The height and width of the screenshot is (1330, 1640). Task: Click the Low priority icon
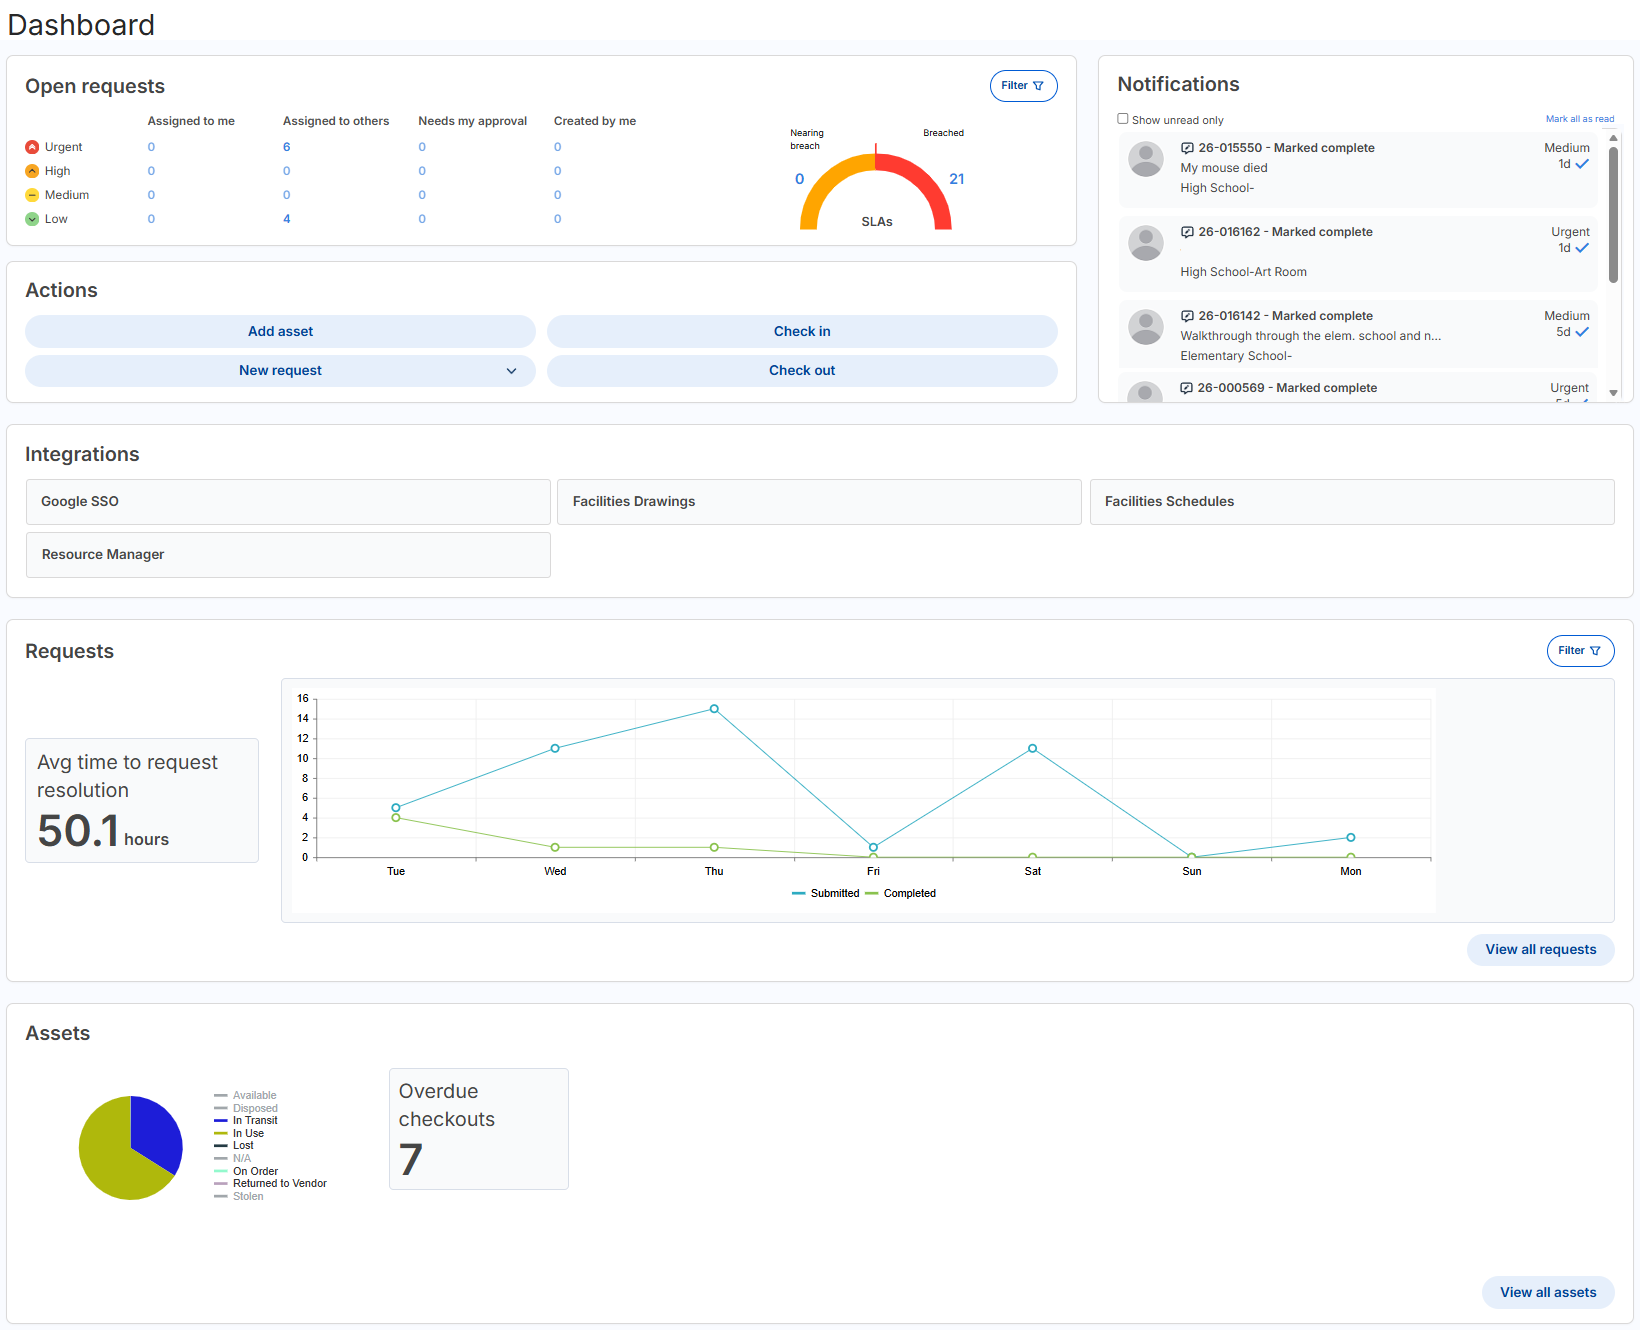pos(32,219)
